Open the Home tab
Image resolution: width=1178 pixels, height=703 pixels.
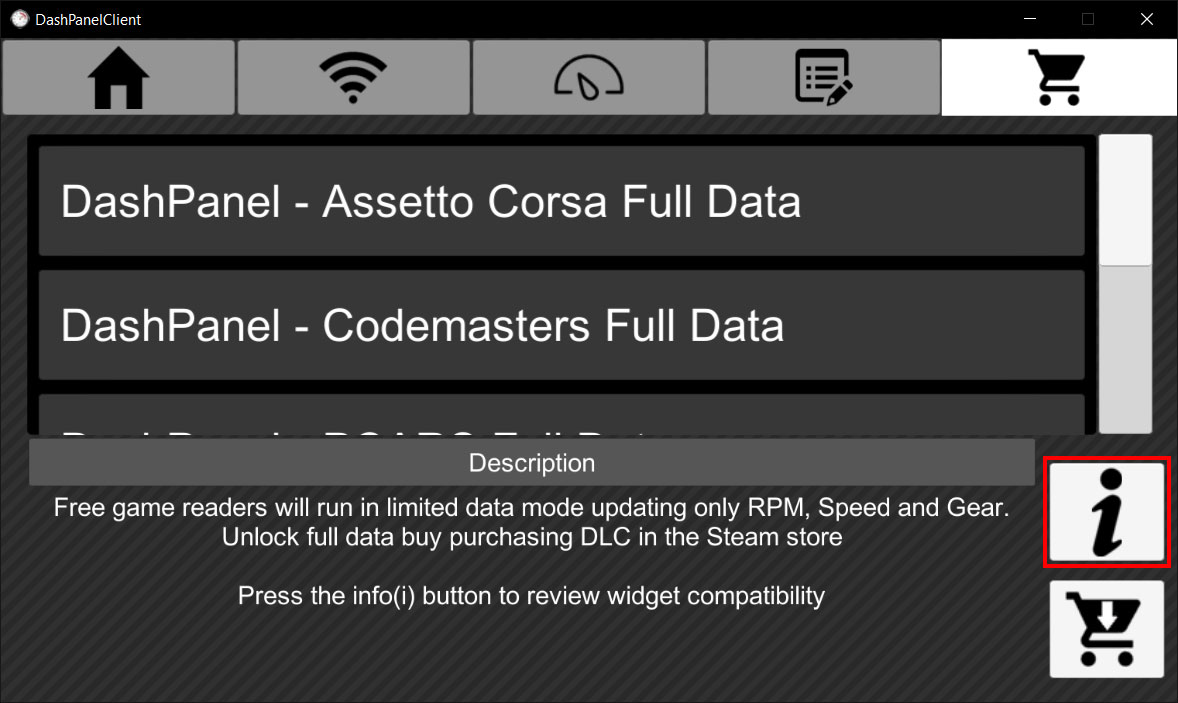click(x=119, y=77)
